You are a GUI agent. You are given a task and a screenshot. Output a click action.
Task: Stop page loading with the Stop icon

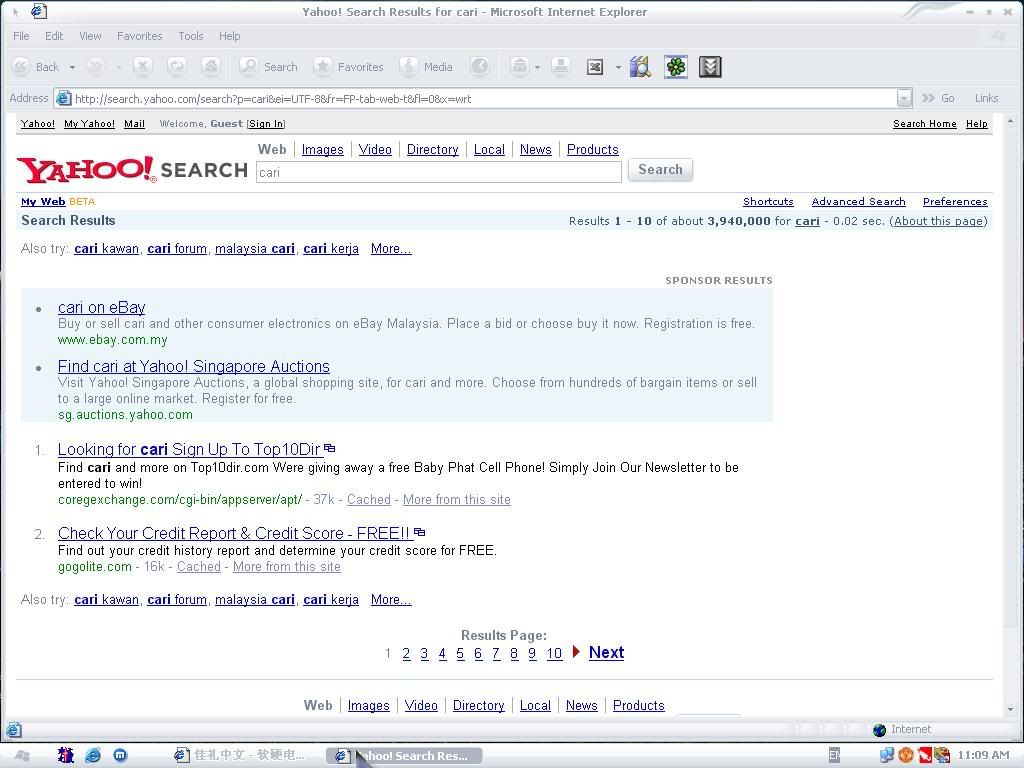(x=142, y=67)
